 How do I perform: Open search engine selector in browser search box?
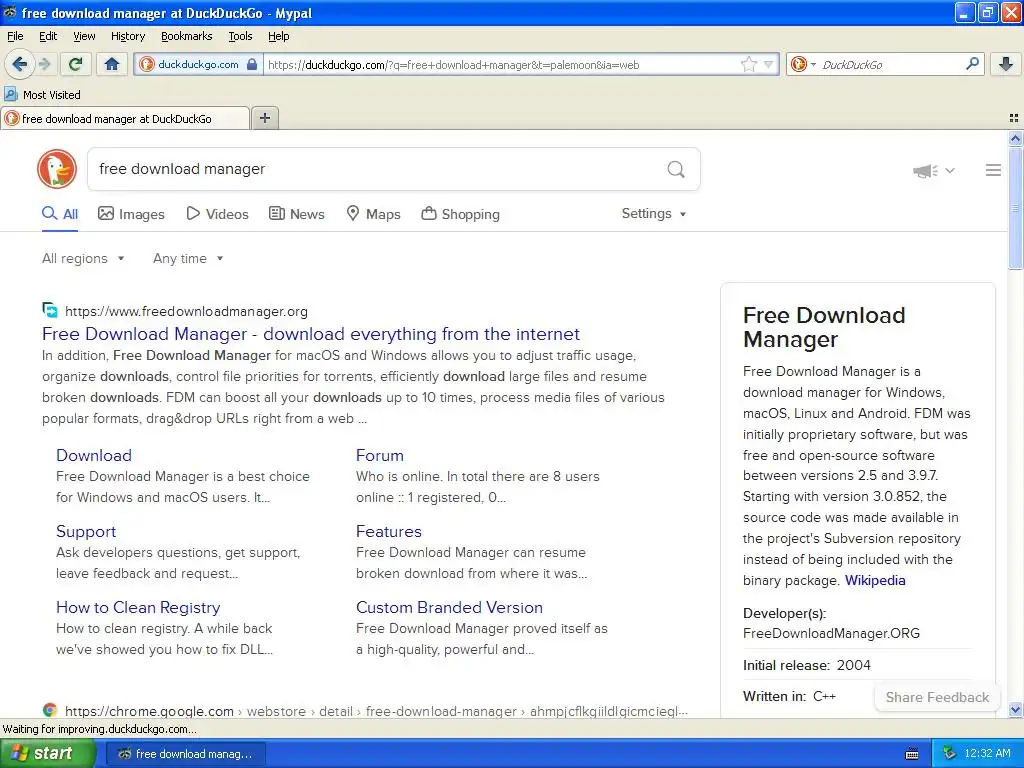pyautogui.click(x=802, y=64)
